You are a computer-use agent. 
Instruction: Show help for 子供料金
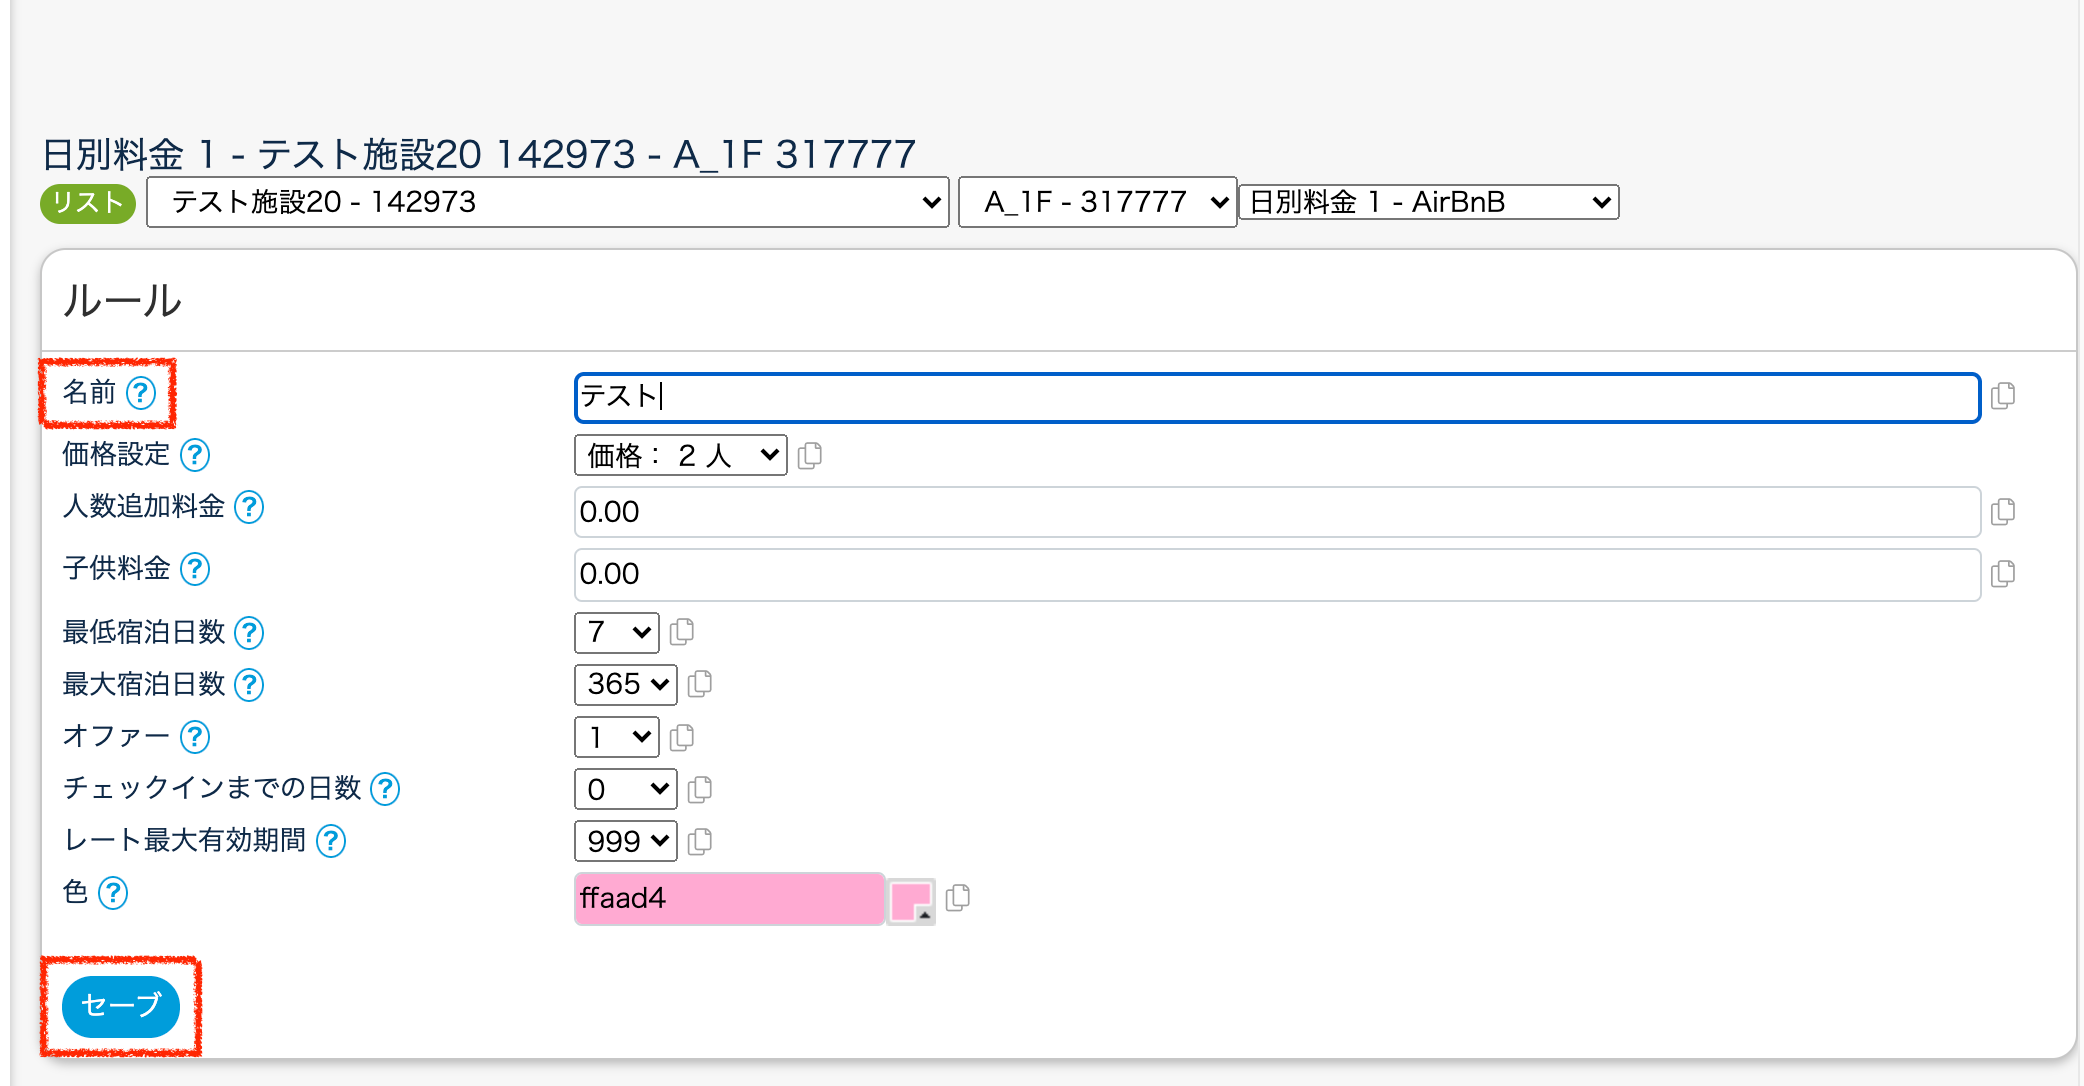tap(195, 569)
